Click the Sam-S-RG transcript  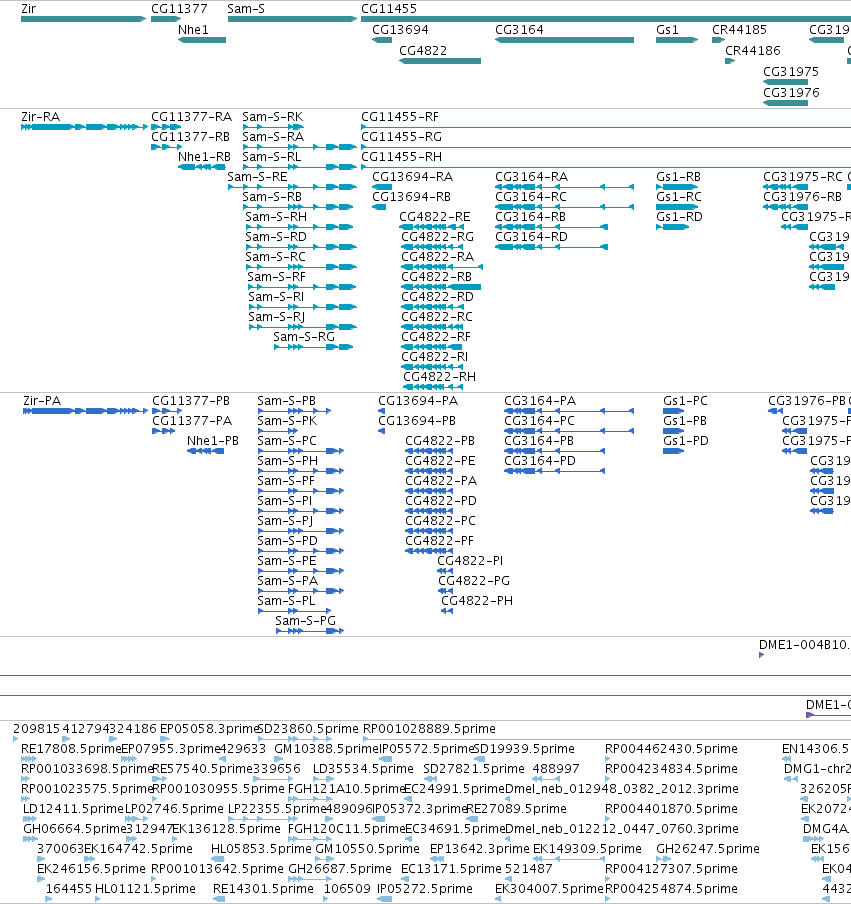313,347
